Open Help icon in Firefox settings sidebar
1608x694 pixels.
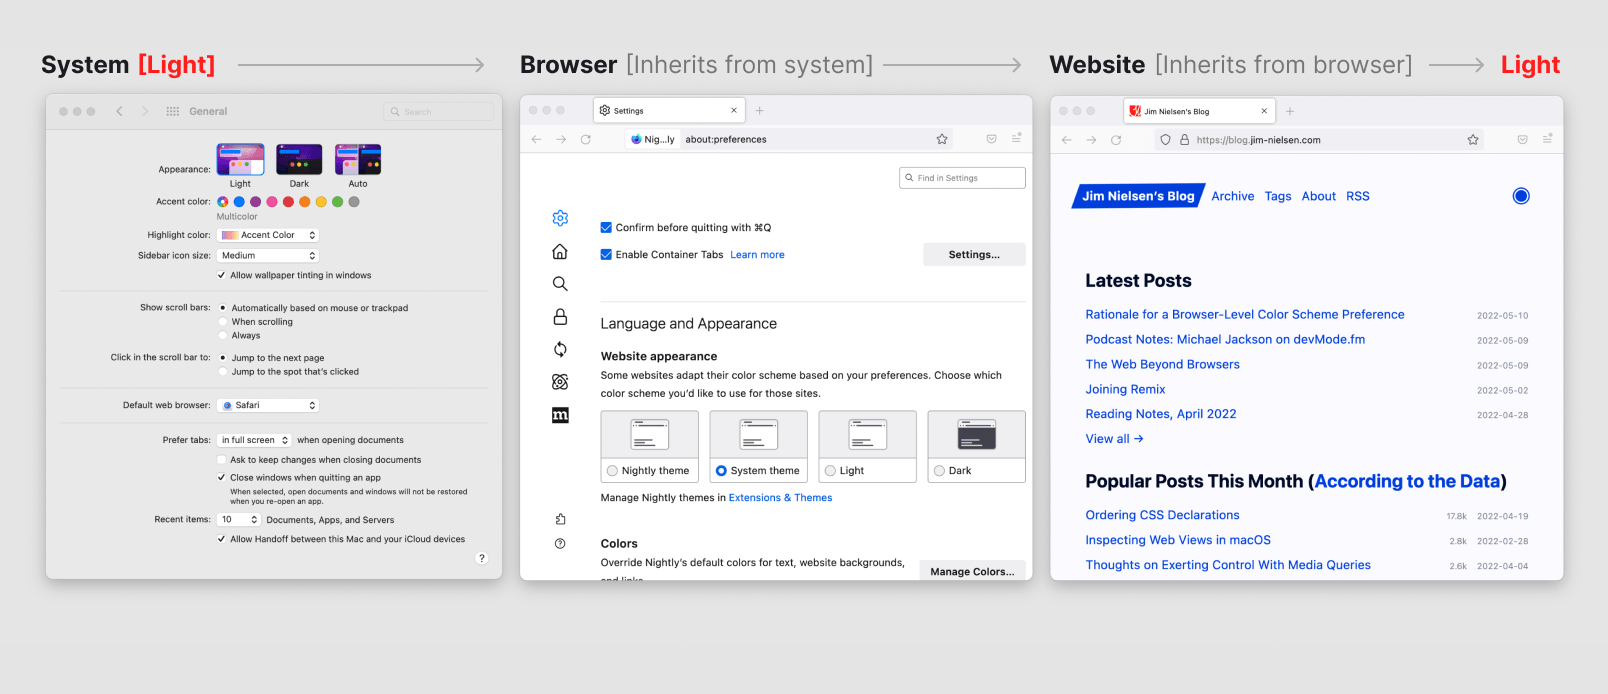click(x=560, y=544)
